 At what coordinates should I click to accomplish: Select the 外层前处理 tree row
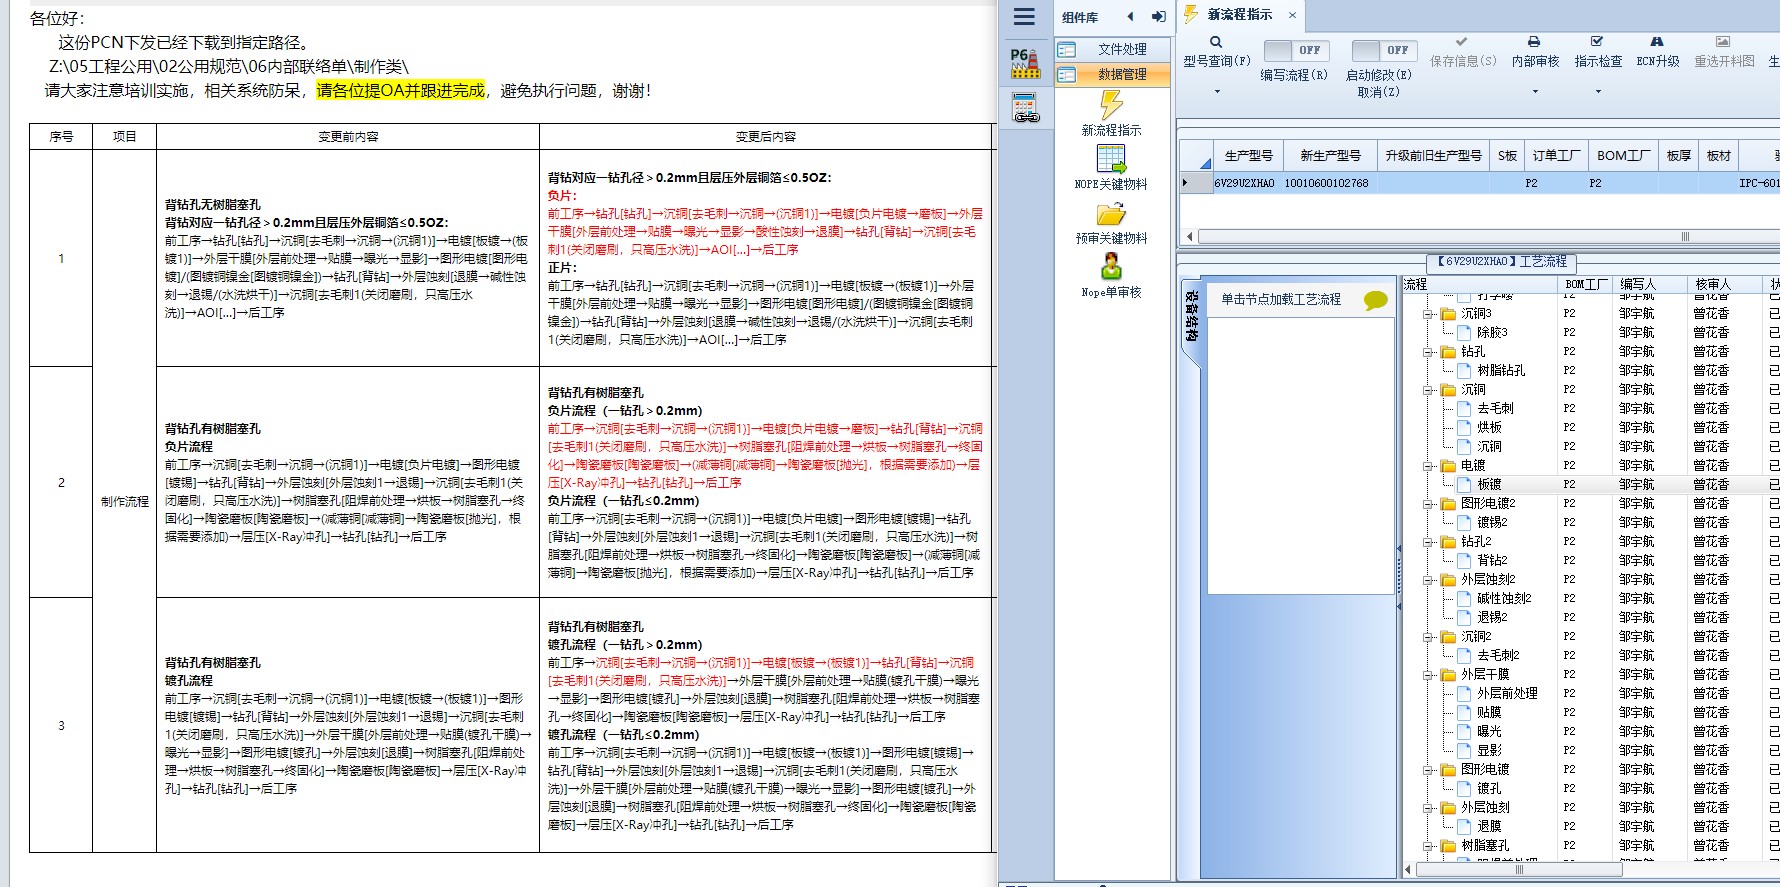[x=1507, y=694]
